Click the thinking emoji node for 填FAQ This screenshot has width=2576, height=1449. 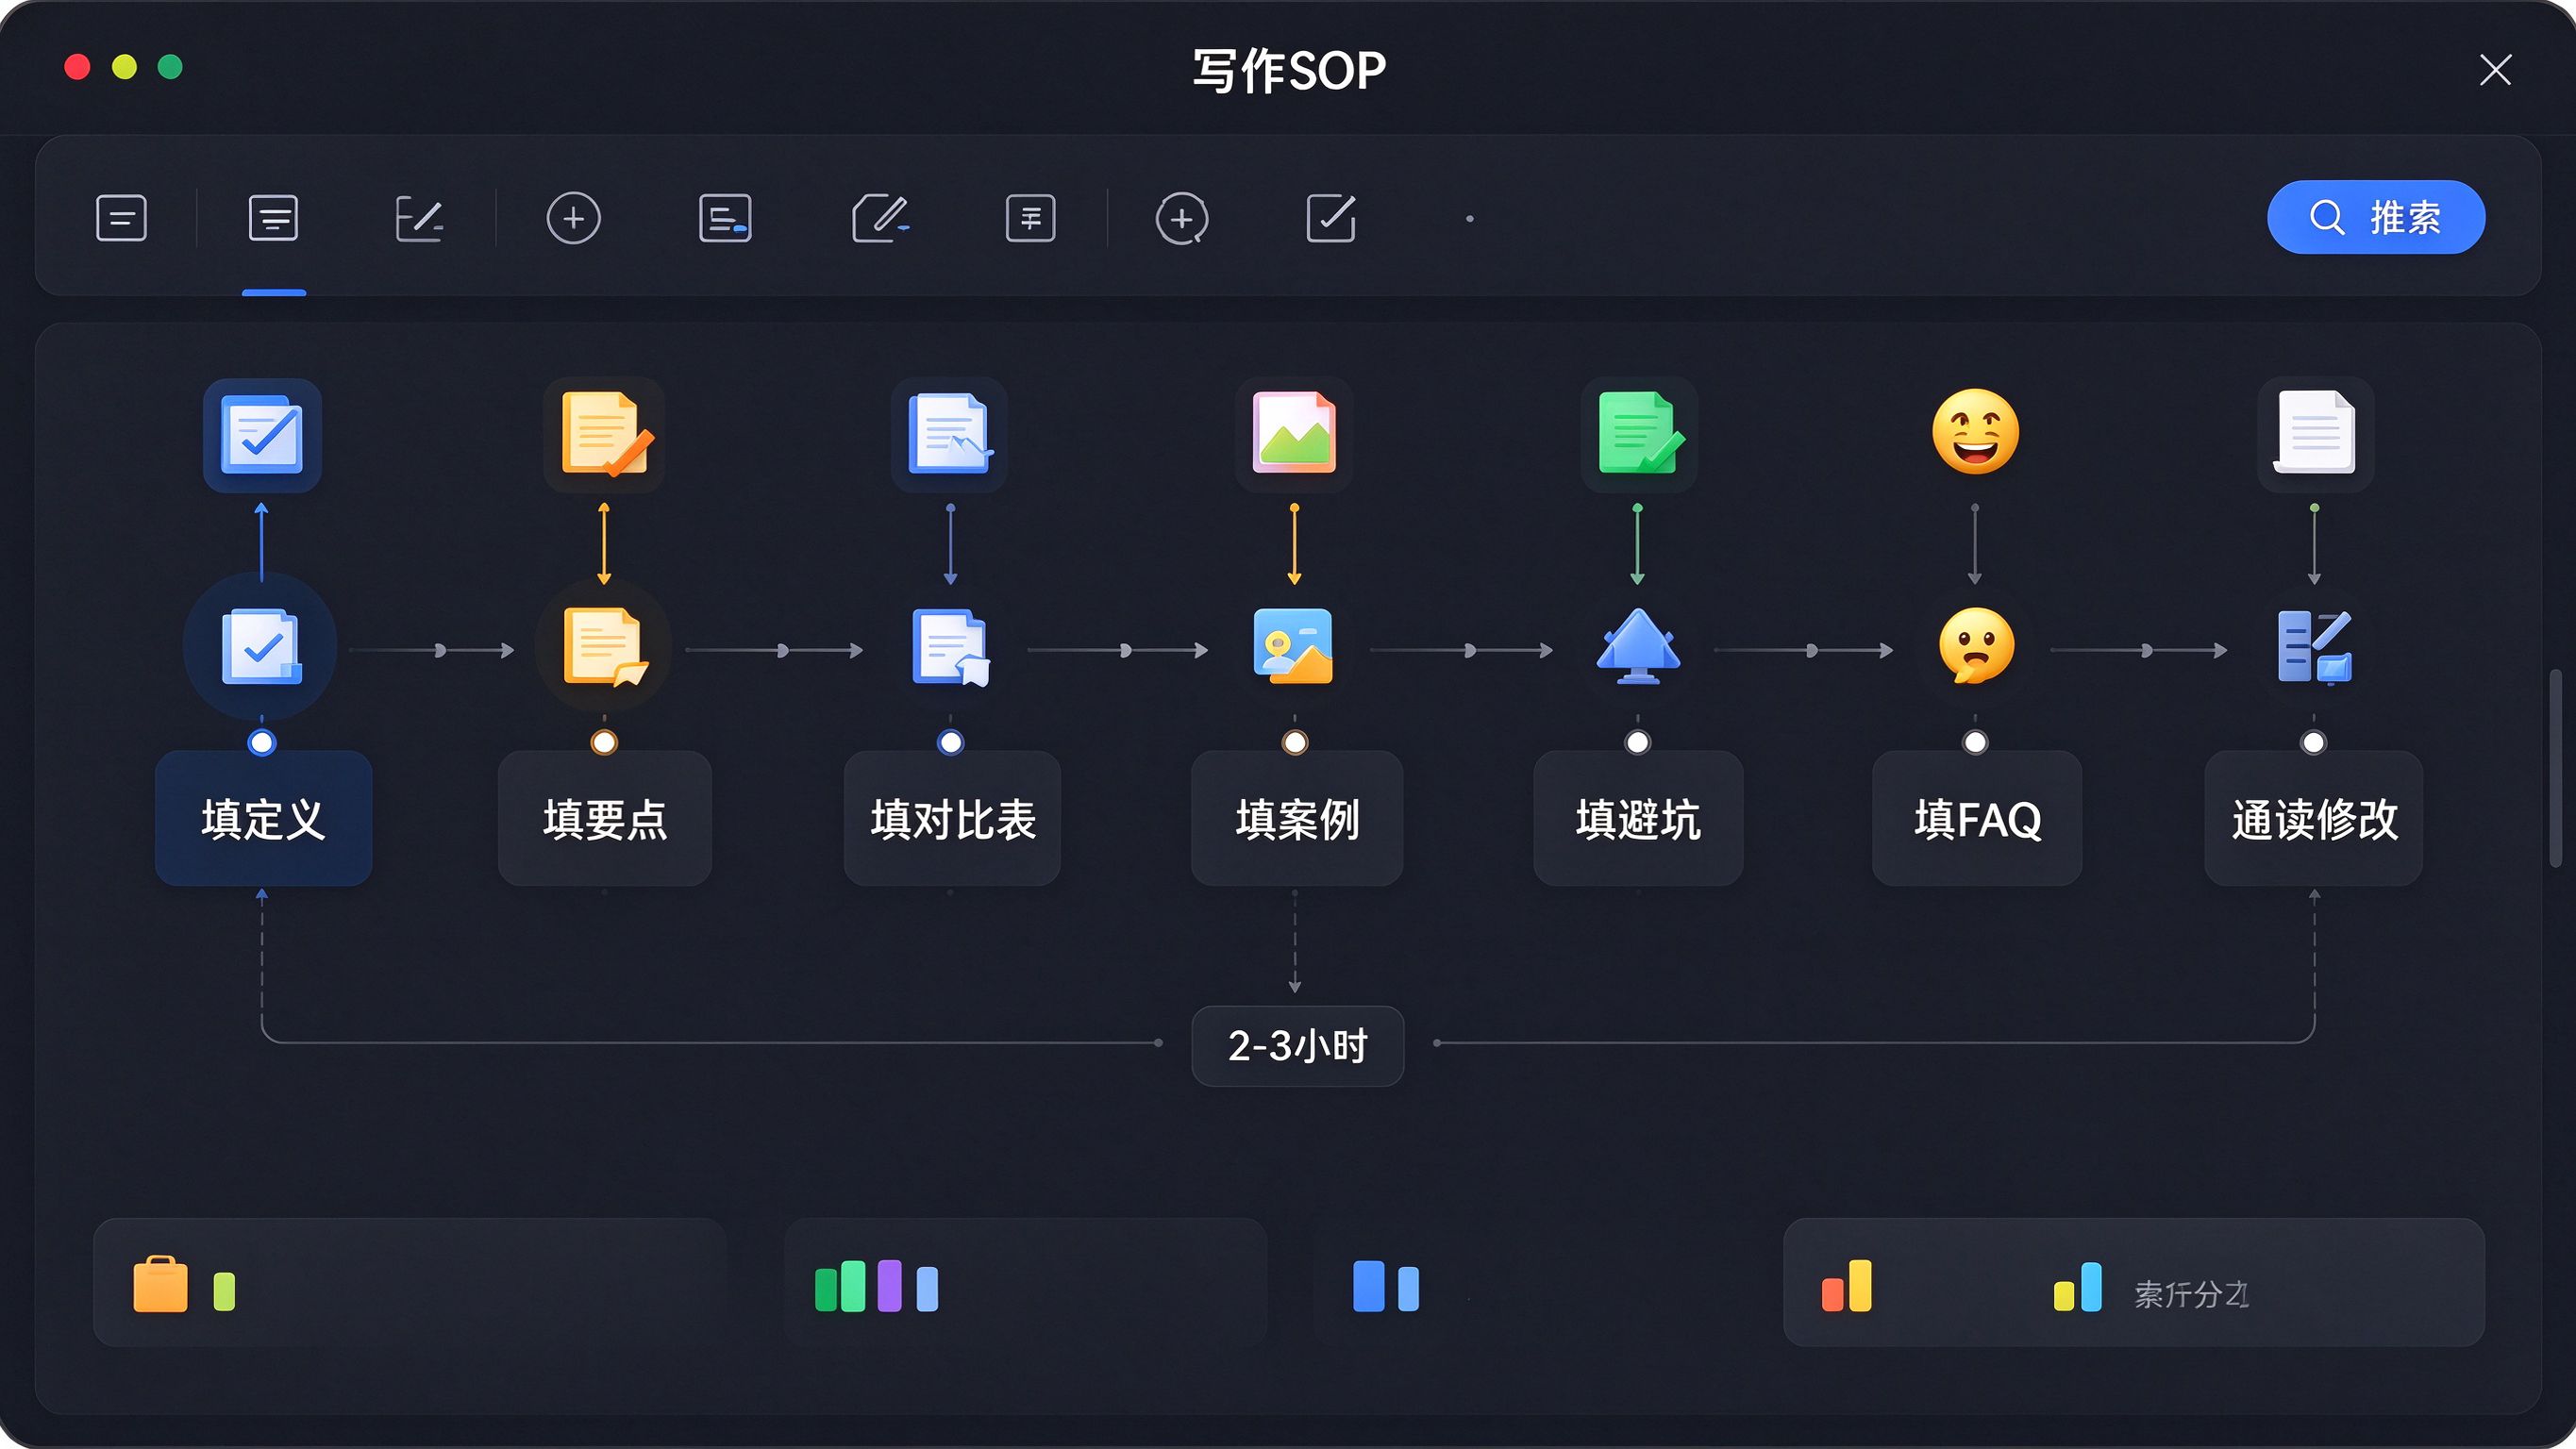coord(1976,646)
